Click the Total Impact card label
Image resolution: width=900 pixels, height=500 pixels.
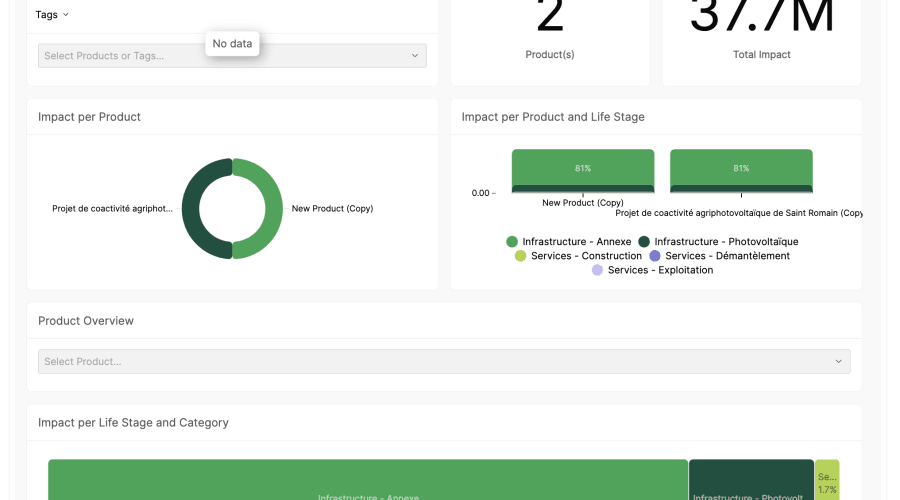[762, 55]
